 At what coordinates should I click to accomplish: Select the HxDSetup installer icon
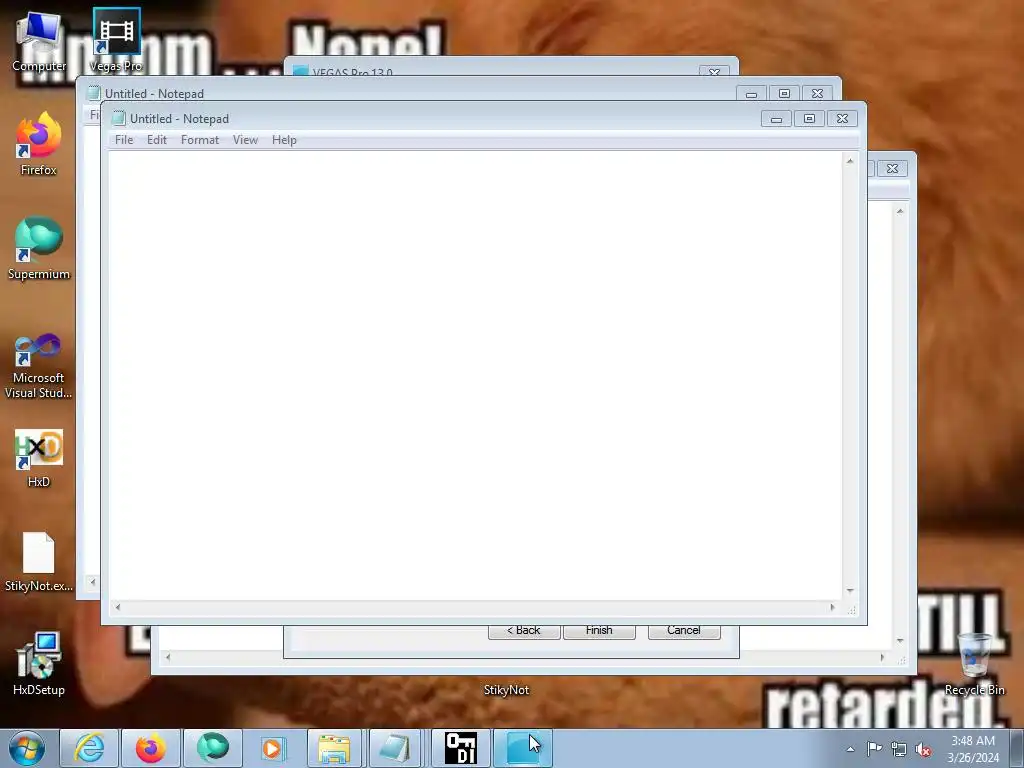pyautogui.click(x=39, y=663)
